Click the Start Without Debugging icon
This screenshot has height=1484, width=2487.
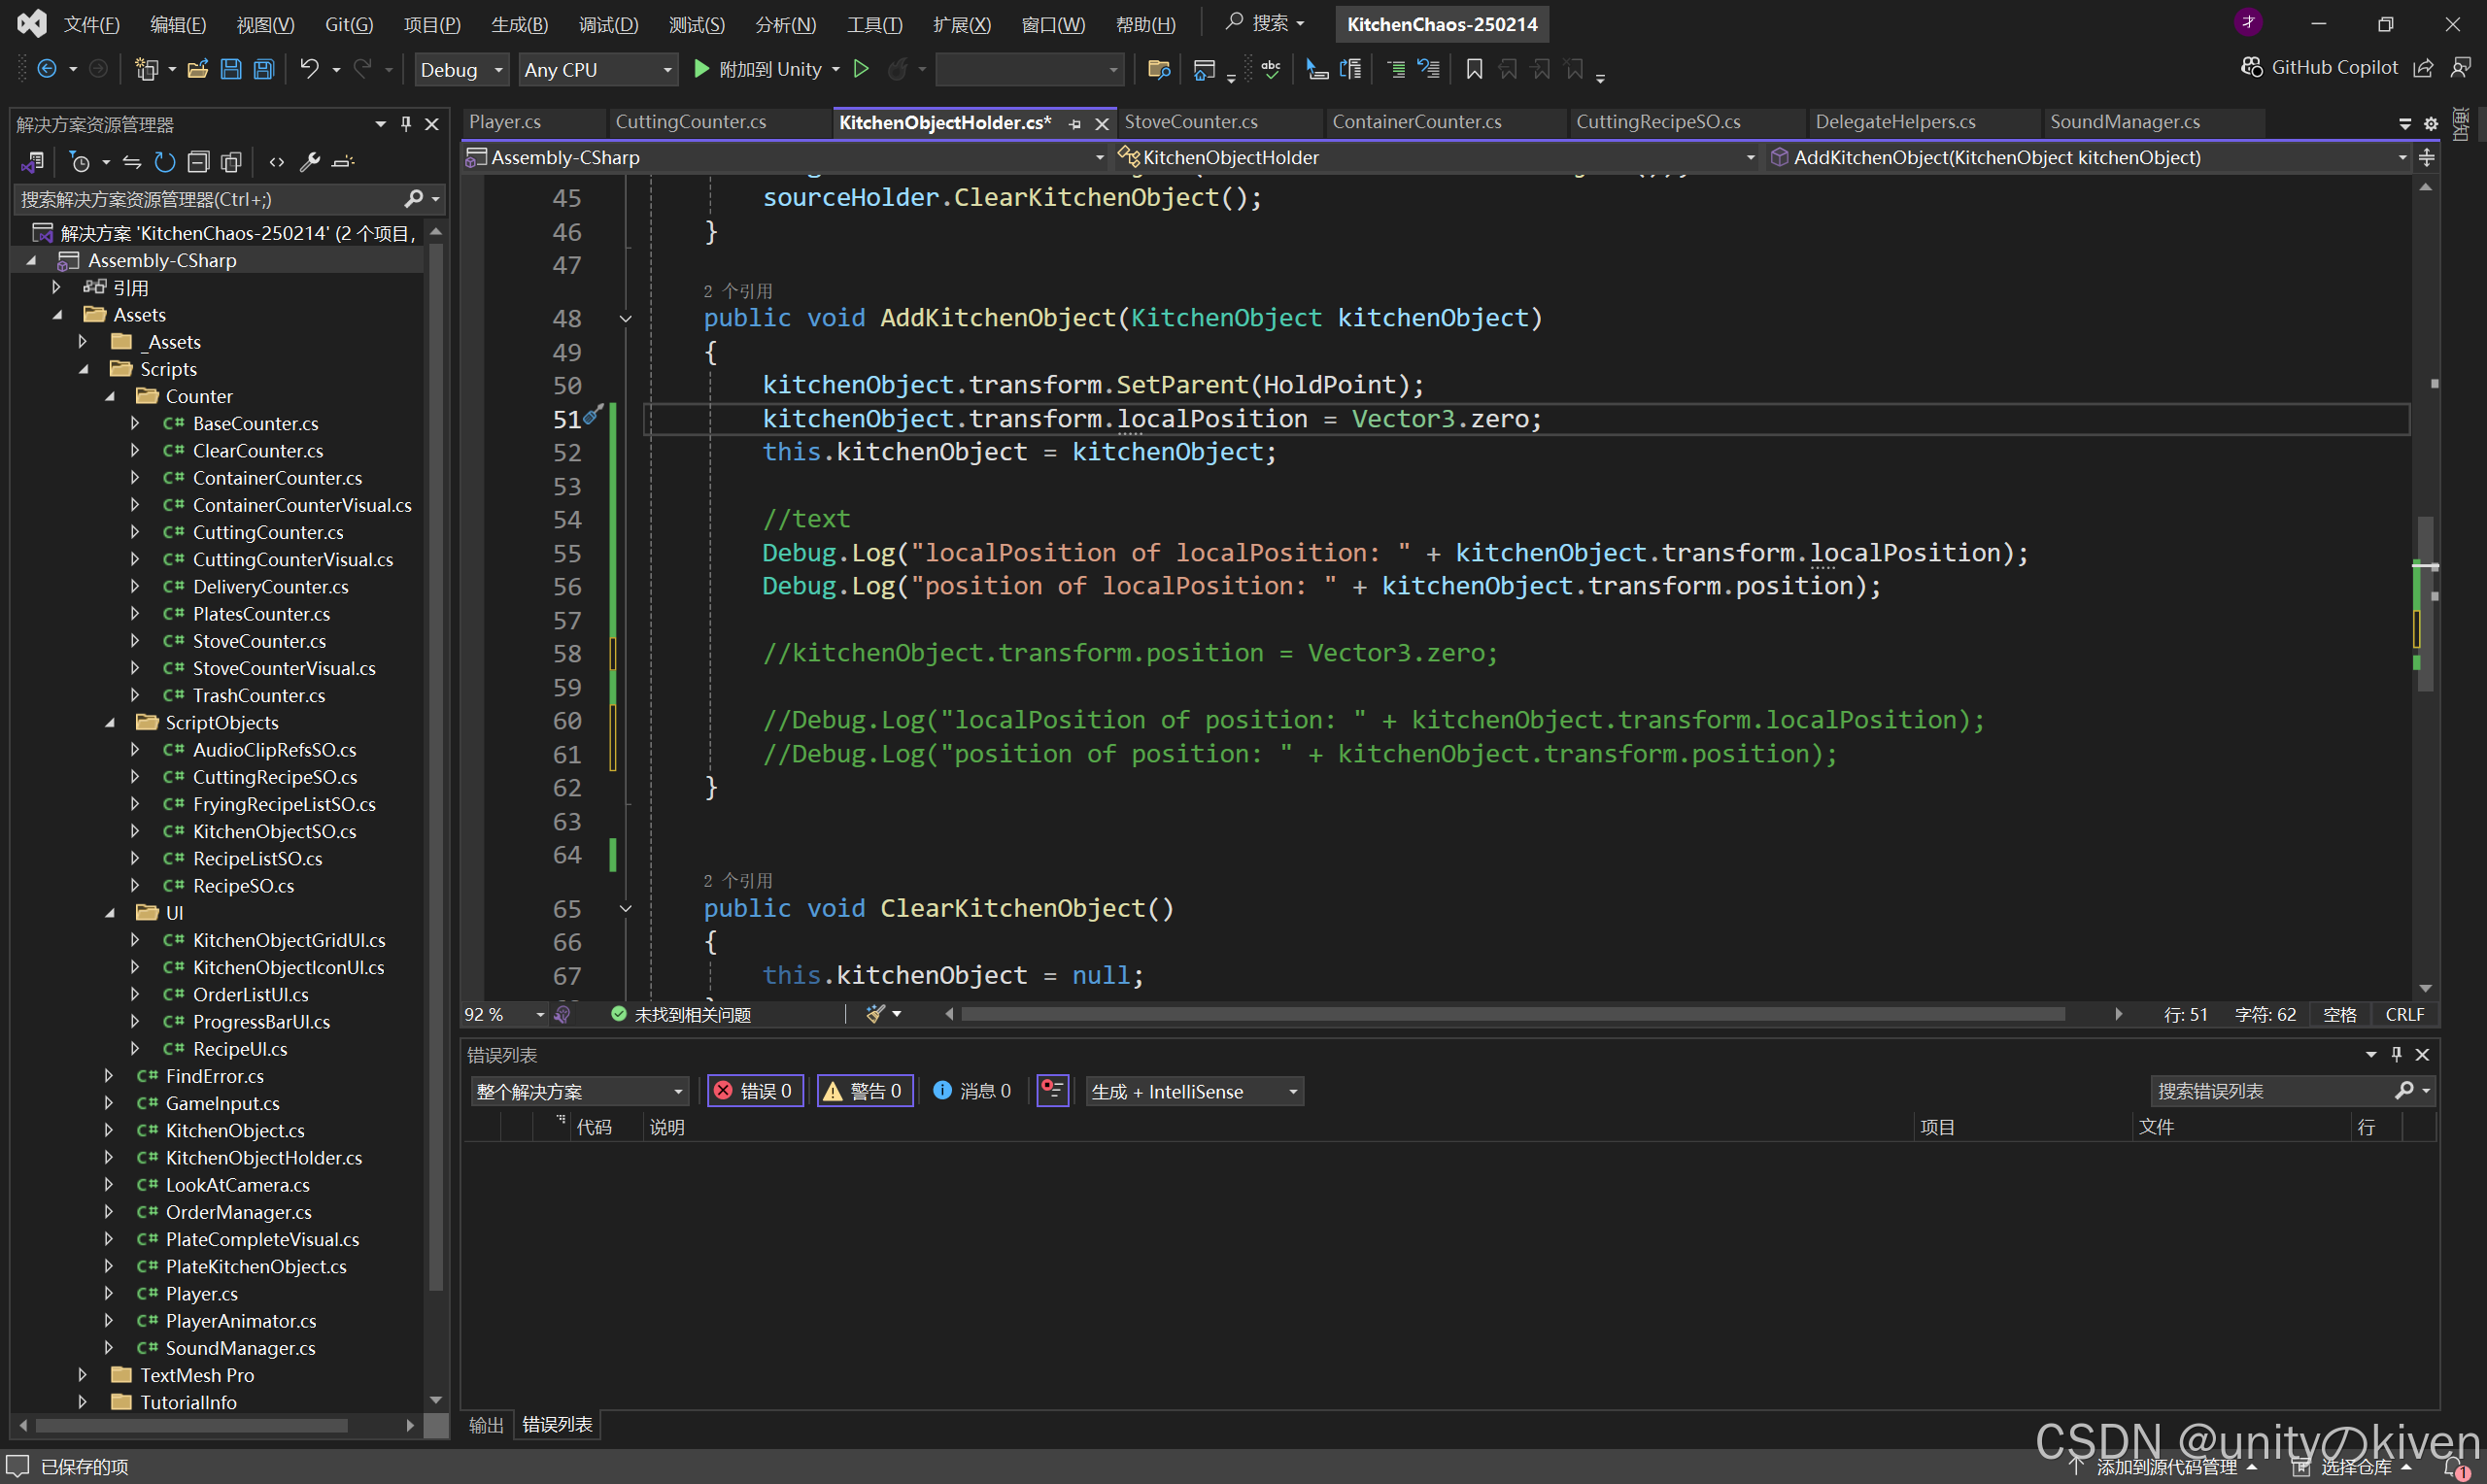(860, 69)
